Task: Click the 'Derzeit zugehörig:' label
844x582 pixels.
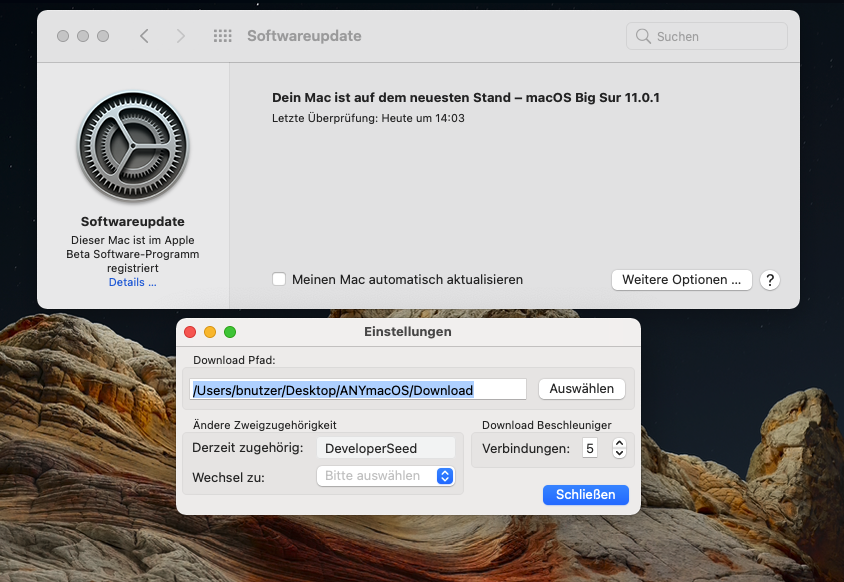Action: click(x=248, y=448)
